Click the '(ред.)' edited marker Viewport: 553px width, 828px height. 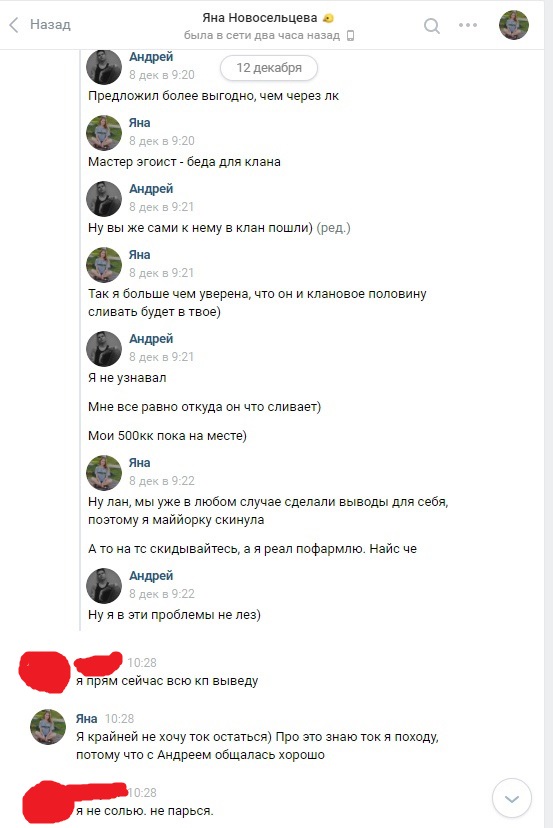tap(333, 228)
